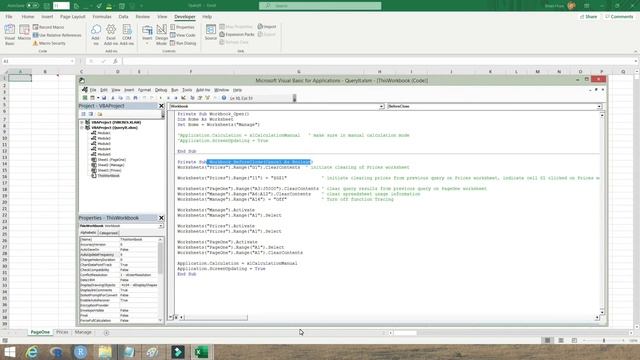
Task: Open the Properties object selector dropdown
Action: tap(161, 226)
